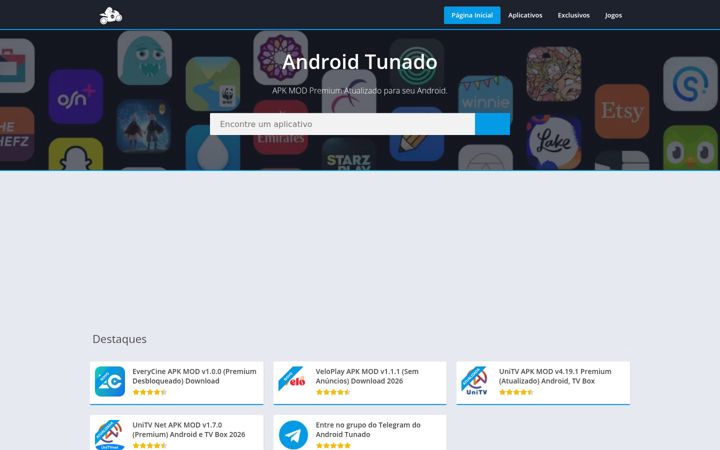Screen dimensions: 720x450
Task: Click the 'Destaques' section heading
Action: [119, 339]
